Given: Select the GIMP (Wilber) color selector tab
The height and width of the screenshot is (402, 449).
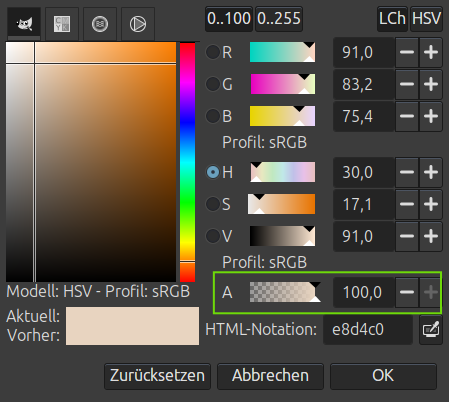Looking at the screenshot, I should [24, 24].
